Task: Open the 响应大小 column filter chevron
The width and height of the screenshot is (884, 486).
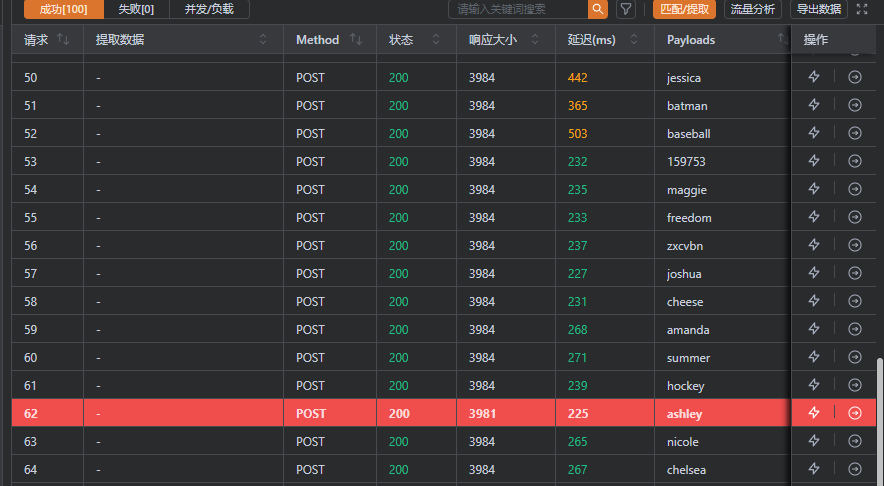Action: click(x=535, y=40)
